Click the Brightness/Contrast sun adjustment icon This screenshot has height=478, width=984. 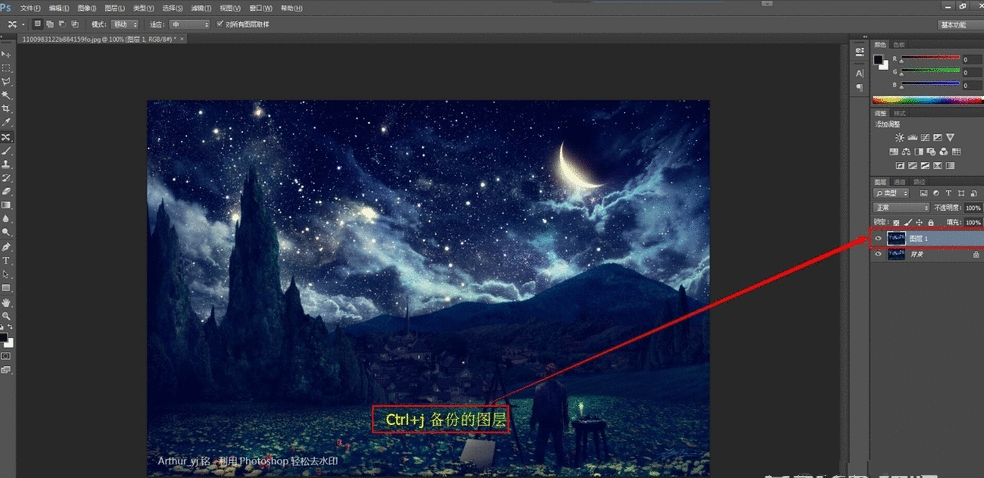pyautogui.click(x=900, y=137)
